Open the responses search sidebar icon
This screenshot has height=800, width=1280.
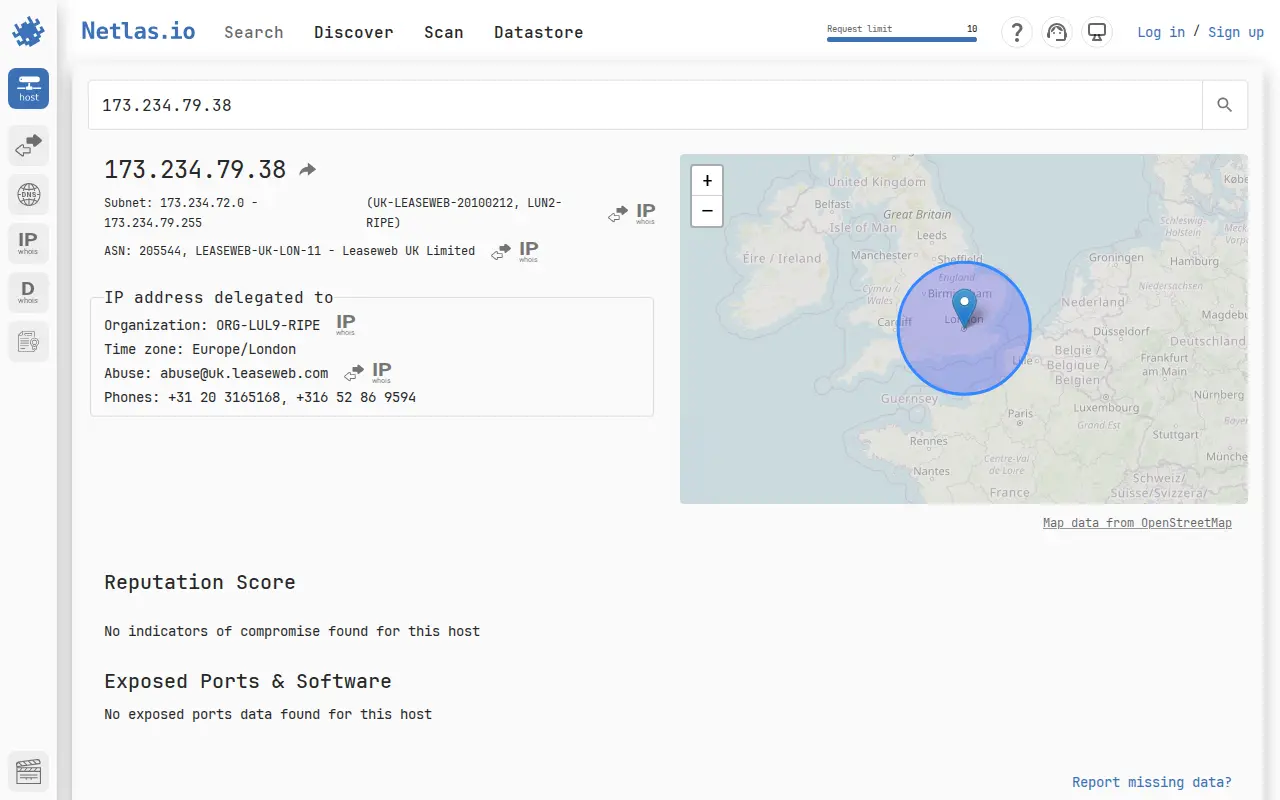click(28, 145)
